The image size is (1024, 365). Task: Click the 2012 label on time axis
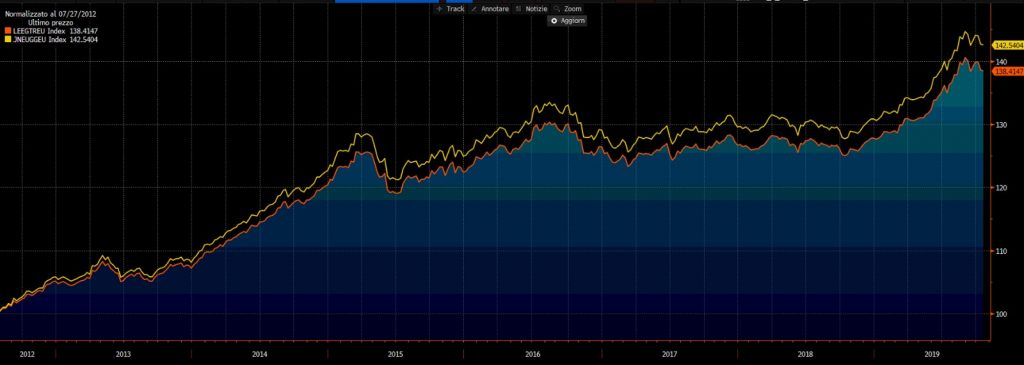(27, 354)
